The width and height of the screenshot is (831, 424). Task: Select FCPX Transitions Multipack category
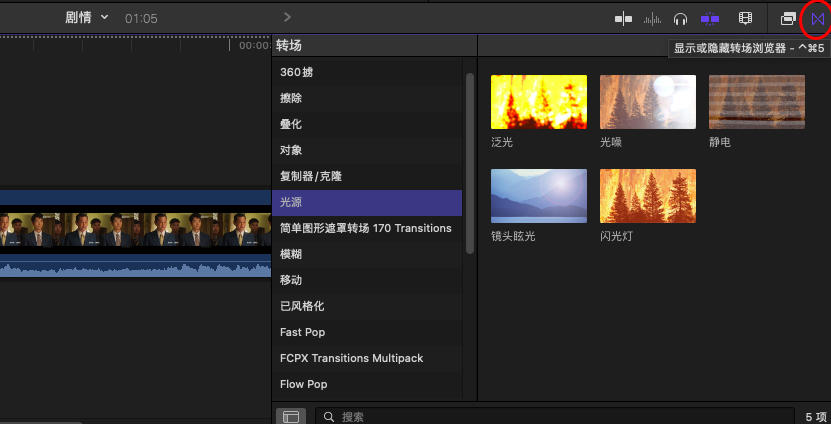point(367,358)
